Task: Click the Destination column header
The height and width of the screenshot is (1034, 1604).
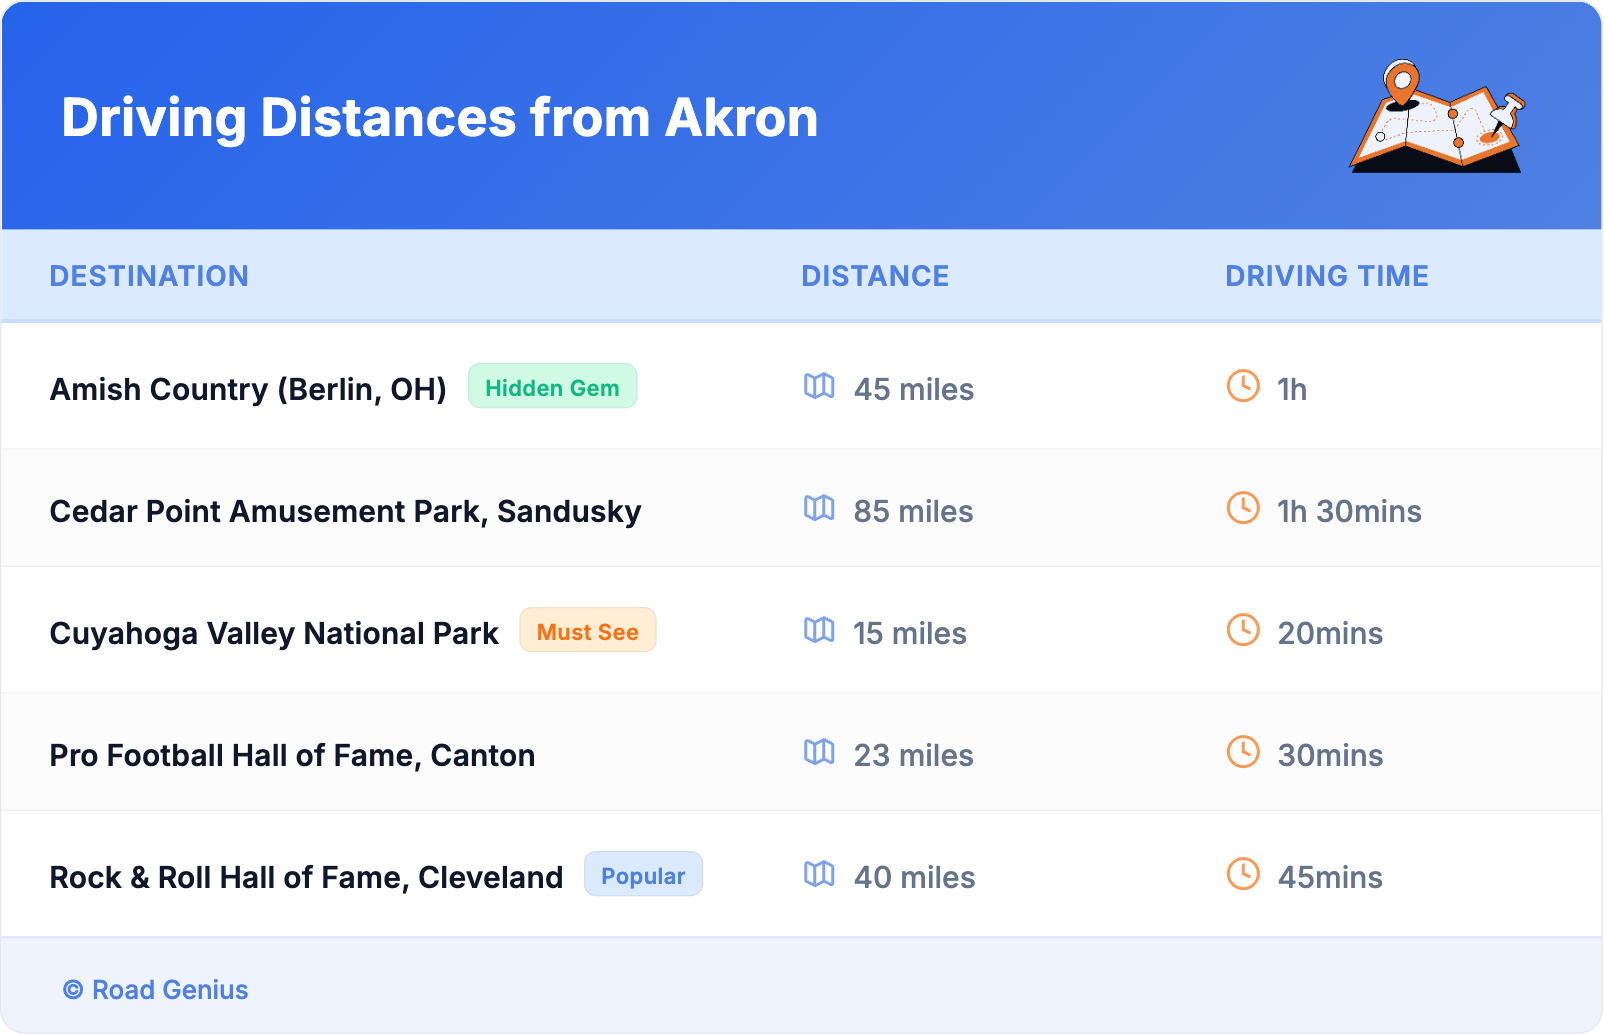Action: (x=149, y=276)
